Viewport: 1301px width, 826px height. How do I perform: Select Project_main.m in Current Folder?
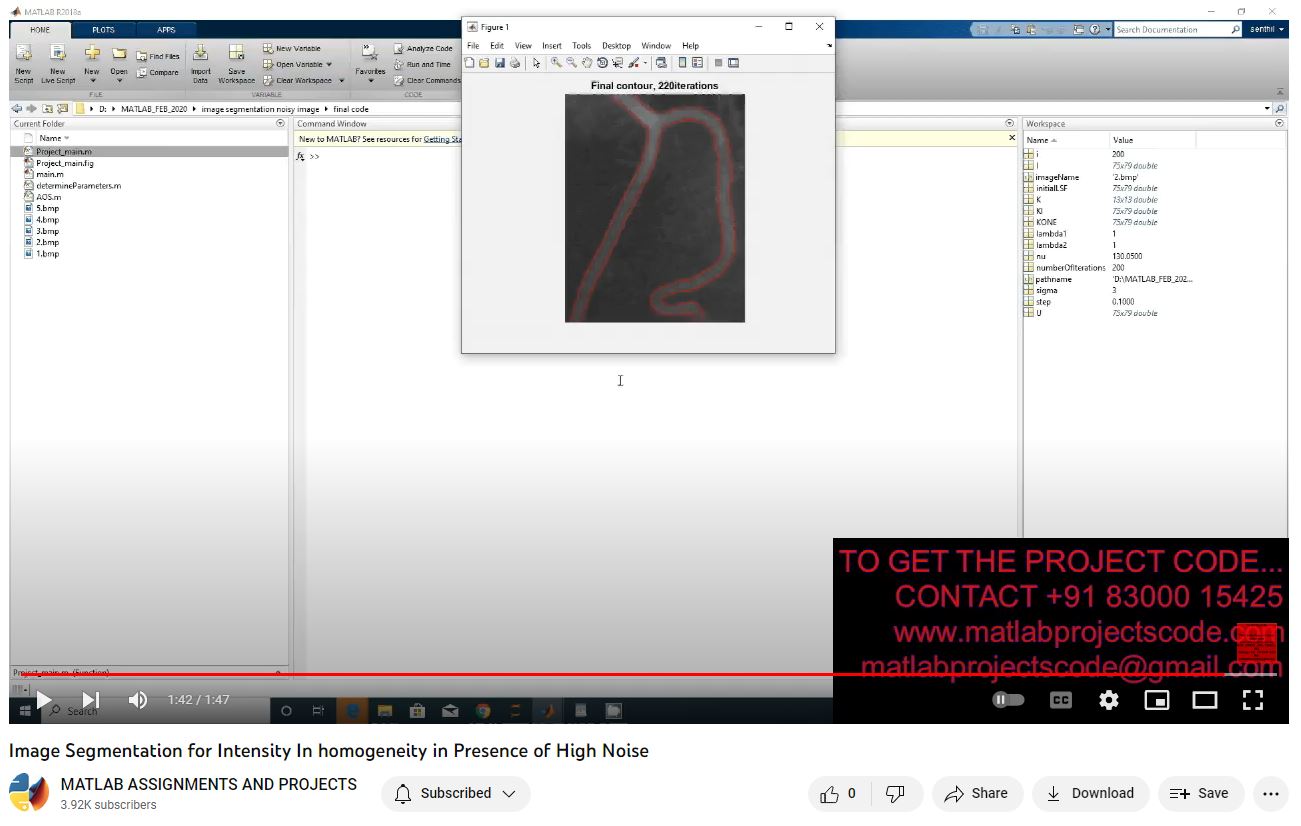click(63, 152)
